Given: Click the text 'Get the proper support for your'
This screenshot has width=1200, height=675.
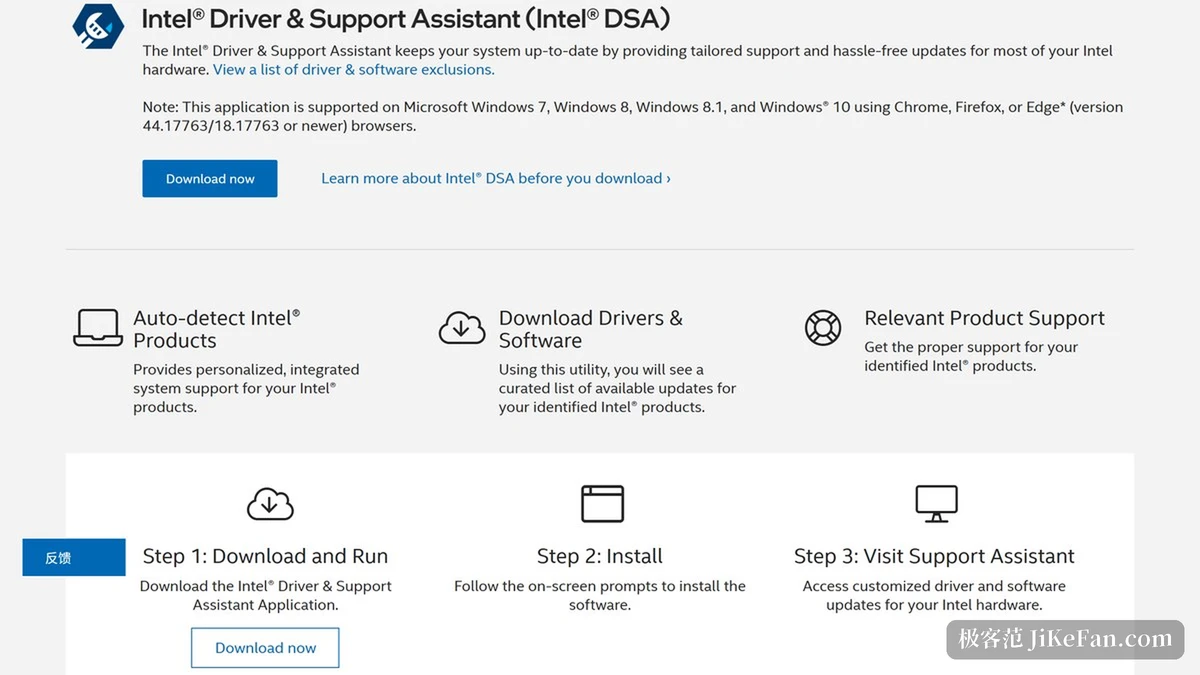Looking at the screenshot, I should coord(971,347).
